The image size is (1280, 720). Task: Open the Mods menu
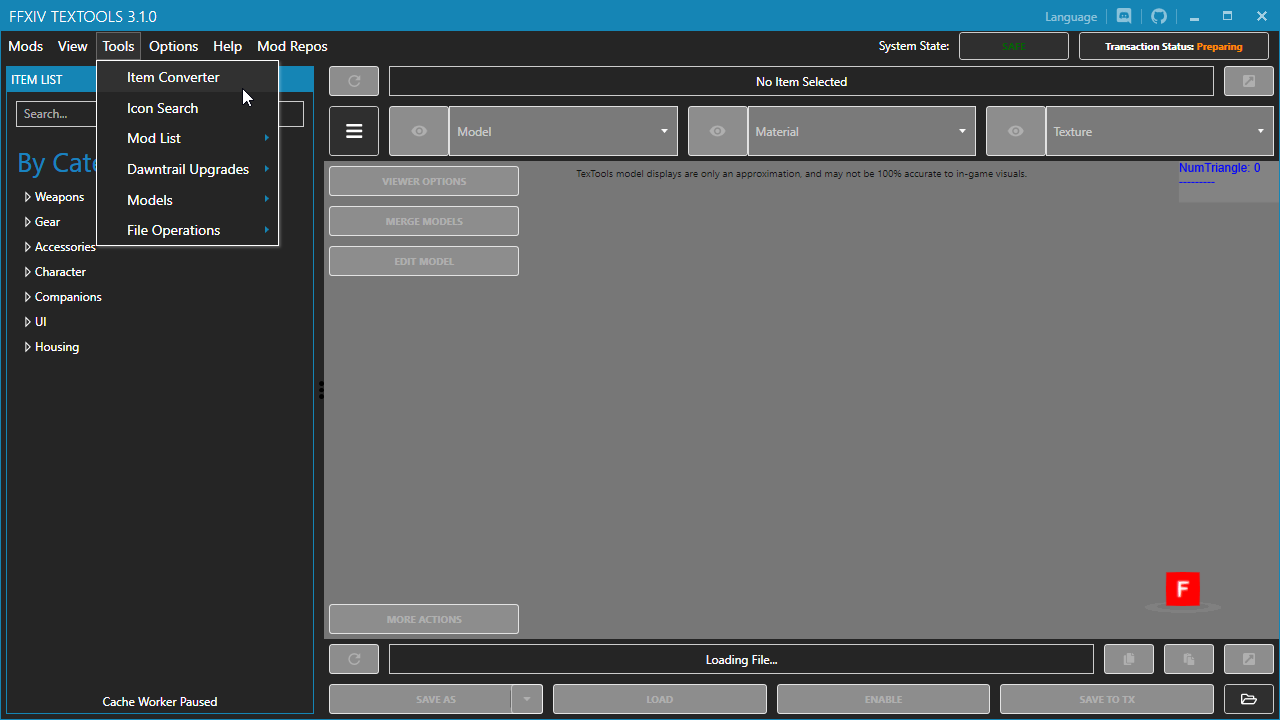(x=26, y=46)
